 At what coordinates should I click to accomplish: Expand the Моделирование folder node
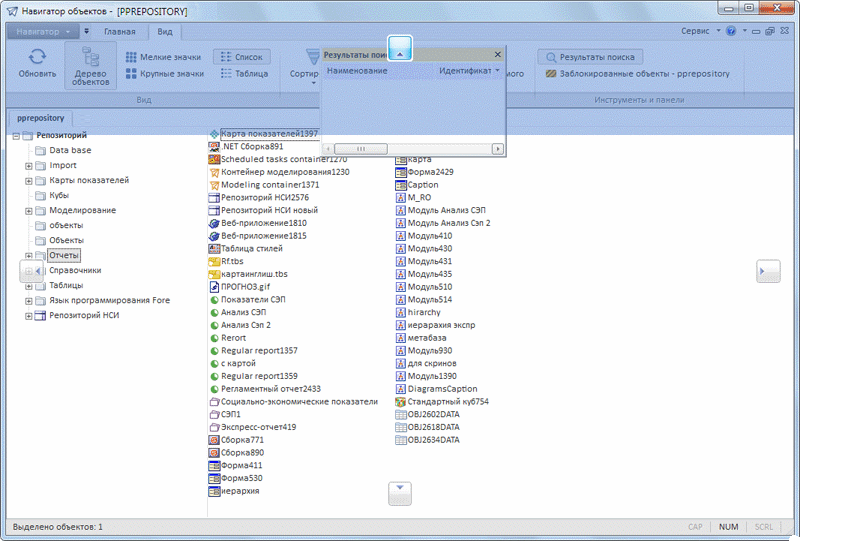tap(29, 210)
